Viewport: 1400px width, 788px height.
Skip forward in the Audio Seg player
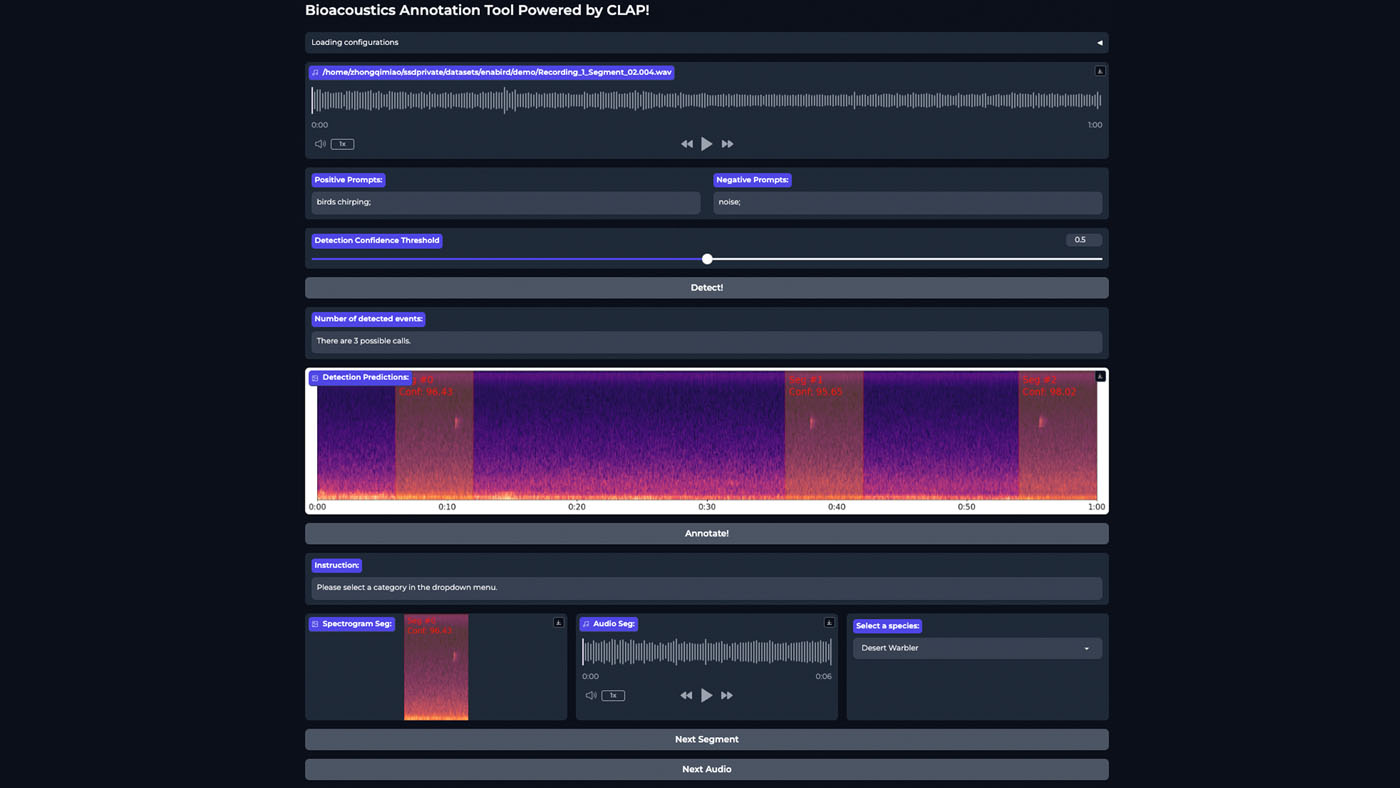pyautogui.click(x=727, y=694)
